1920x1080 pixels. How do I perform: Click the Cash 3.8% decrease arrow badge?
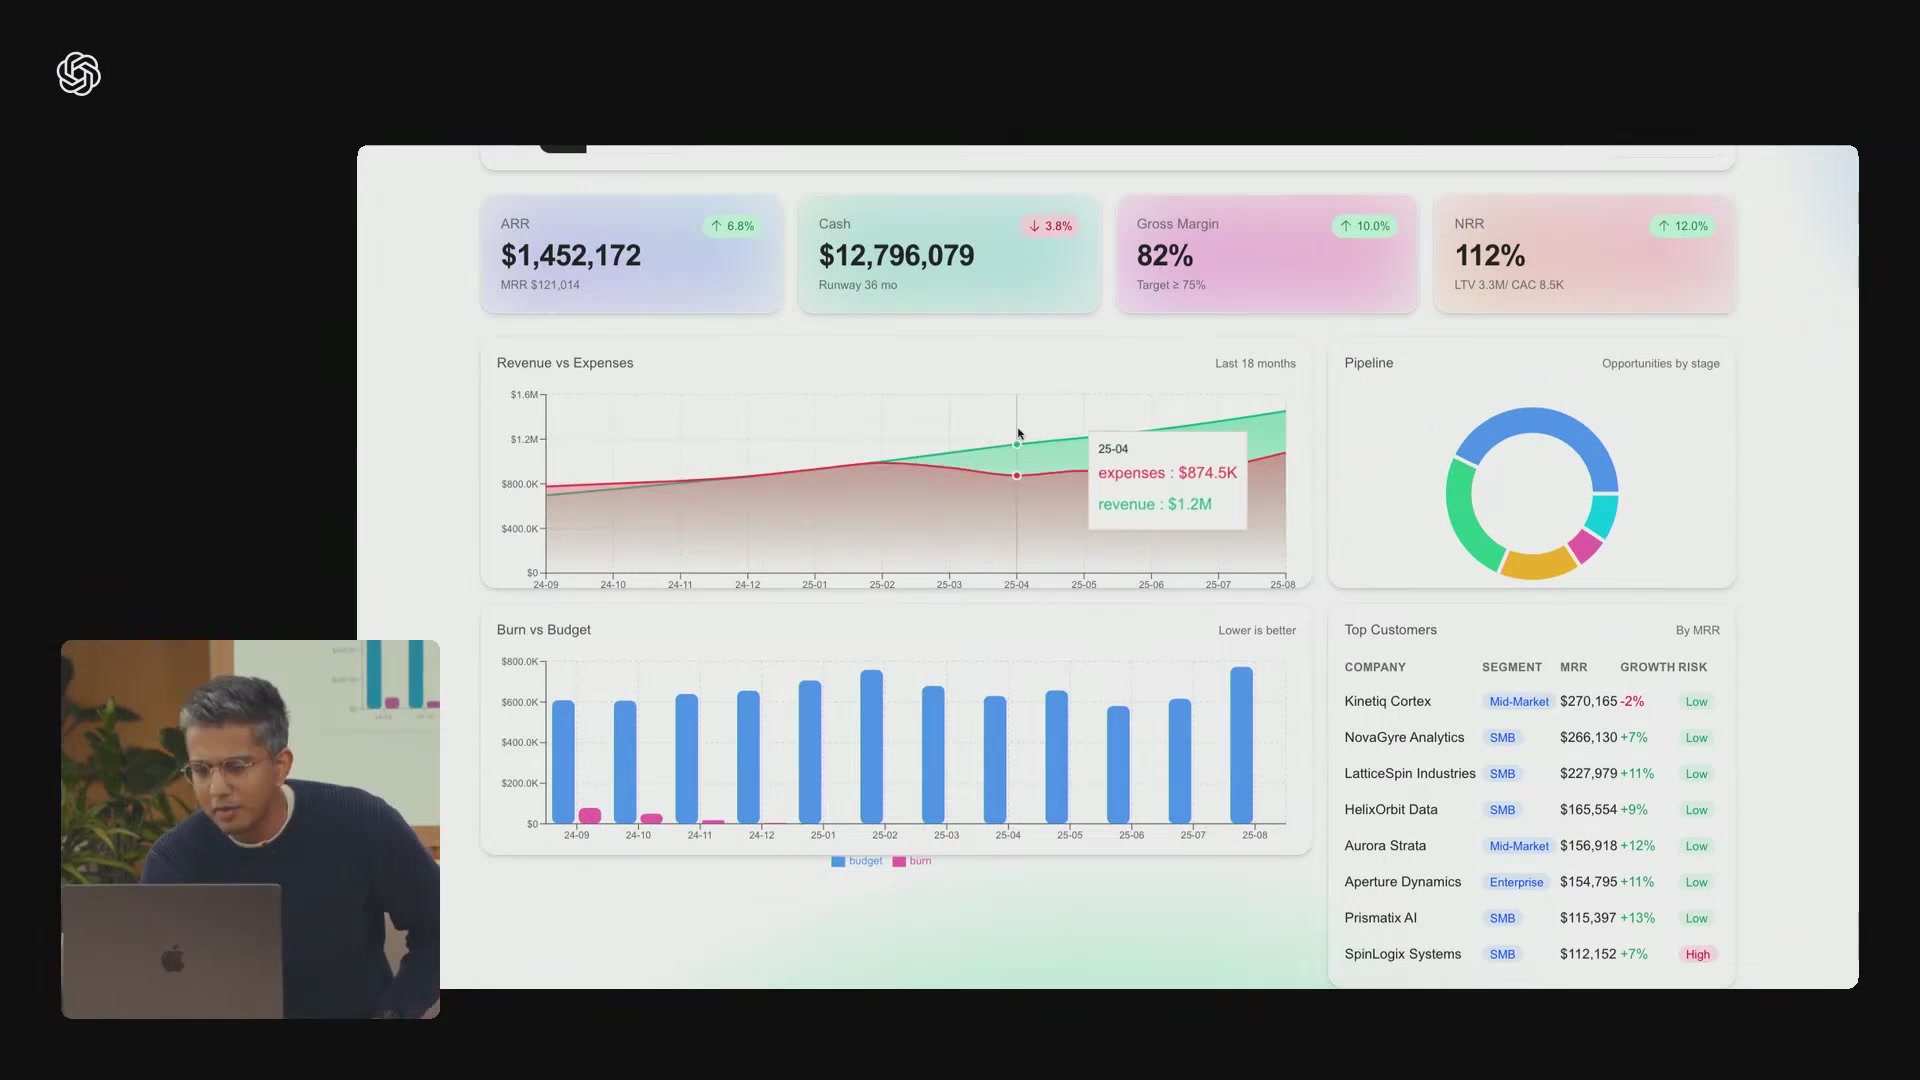click(1049, 226)
